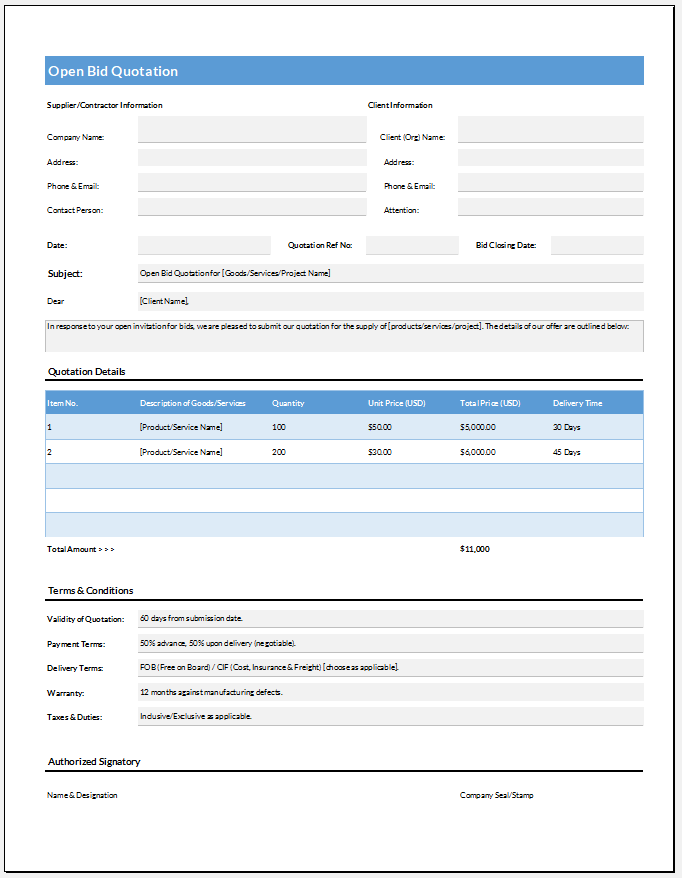Click the Unit Price (USD) column header
682x878 pixels.
pos(397,403)
